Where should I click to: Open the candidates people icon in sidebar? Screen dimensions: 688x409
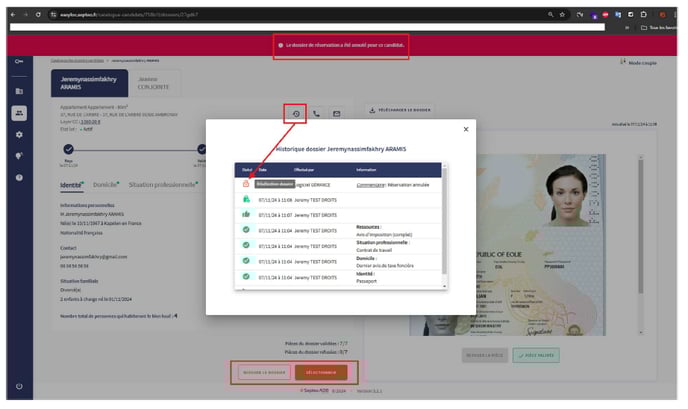point(19,113)
